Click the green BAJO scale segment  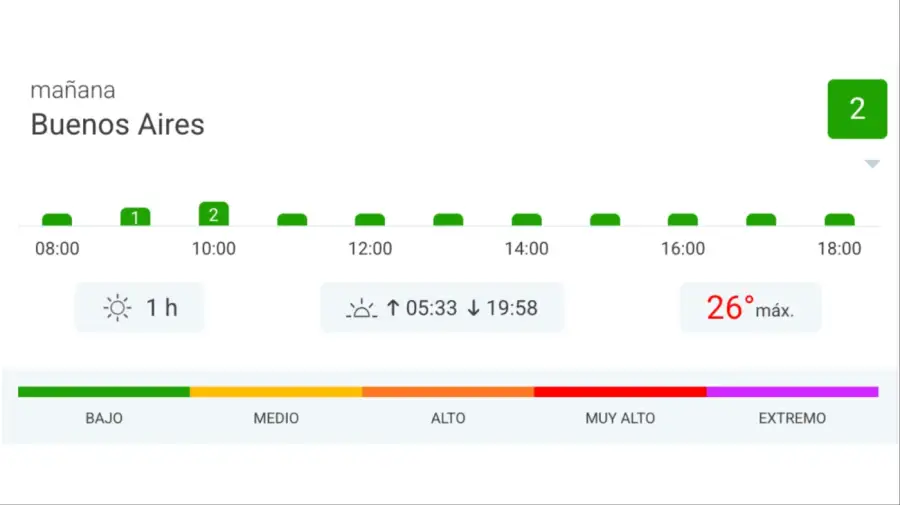pyautogui.click(x=104, y=392)
